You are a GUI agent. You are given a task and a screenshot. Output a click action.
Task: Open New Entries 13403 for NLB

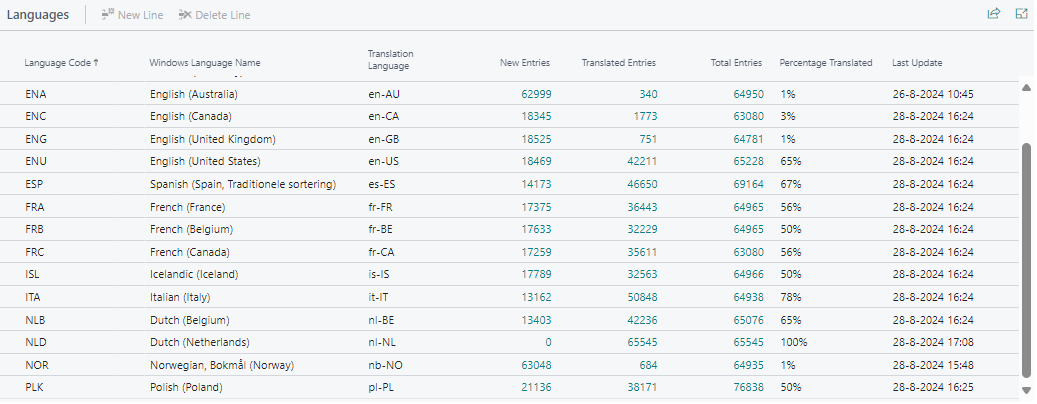tap(536, 320)
